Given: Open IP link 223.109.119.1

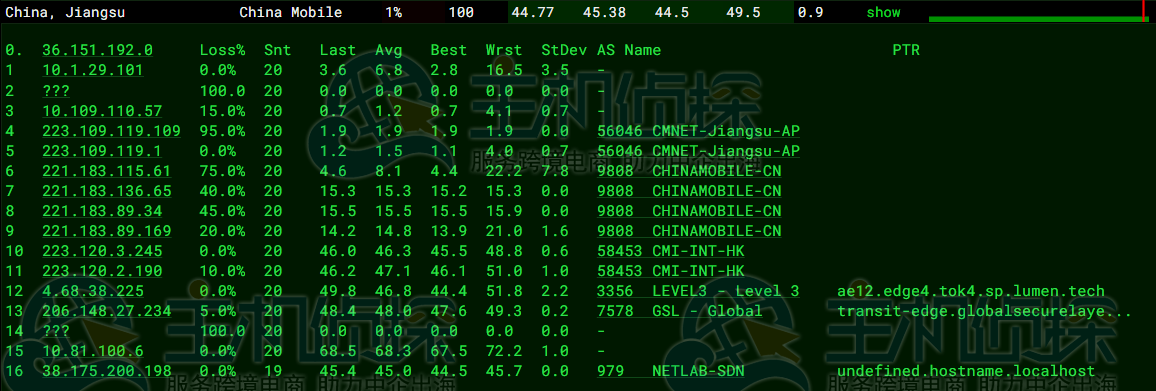Looking at the screenshot, I should 102,150.
